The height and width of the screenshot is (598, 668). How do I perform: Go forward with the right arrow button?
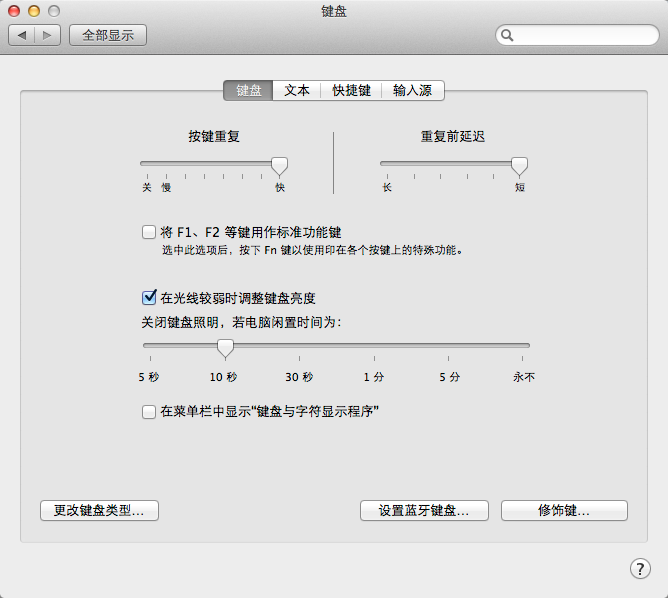[48, 35]
